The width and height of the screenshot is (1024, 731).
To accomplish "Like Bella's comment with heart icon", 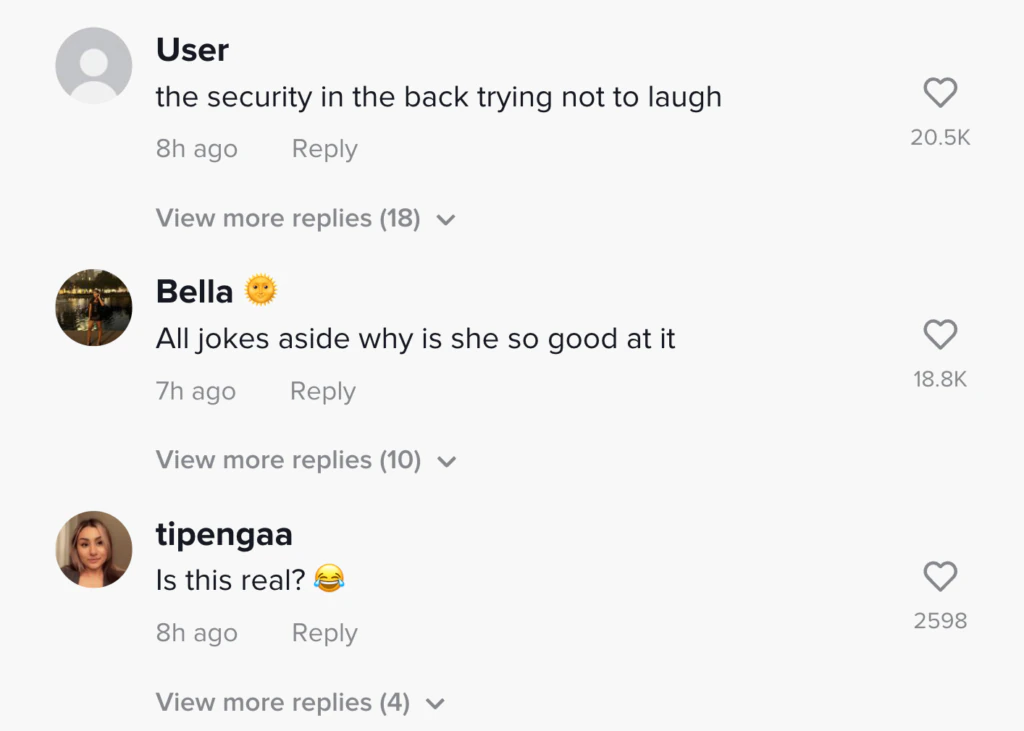I will pyautogui.click(x=940, y=335).
